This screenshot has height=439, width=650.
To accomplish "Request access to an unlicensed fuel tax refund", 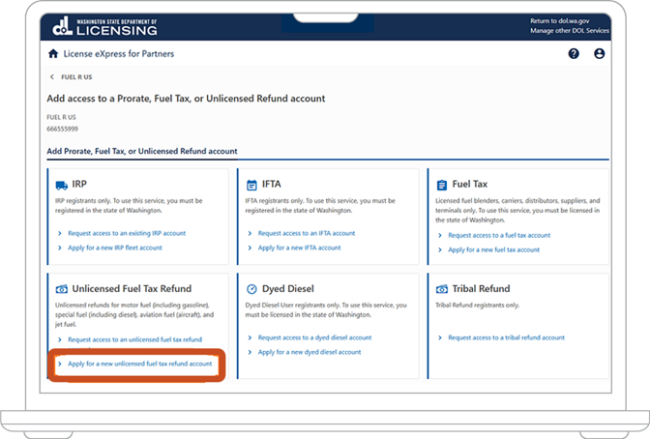I will point(135,340).
